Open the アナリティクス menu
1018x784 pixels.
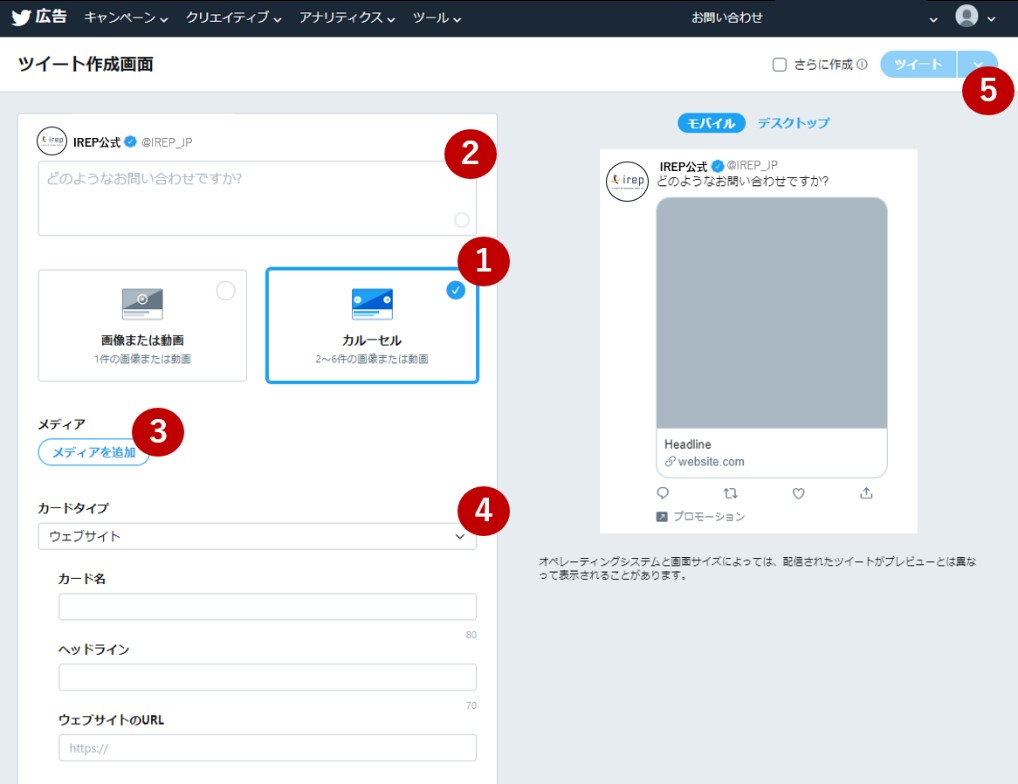click(x=347, y=18)
